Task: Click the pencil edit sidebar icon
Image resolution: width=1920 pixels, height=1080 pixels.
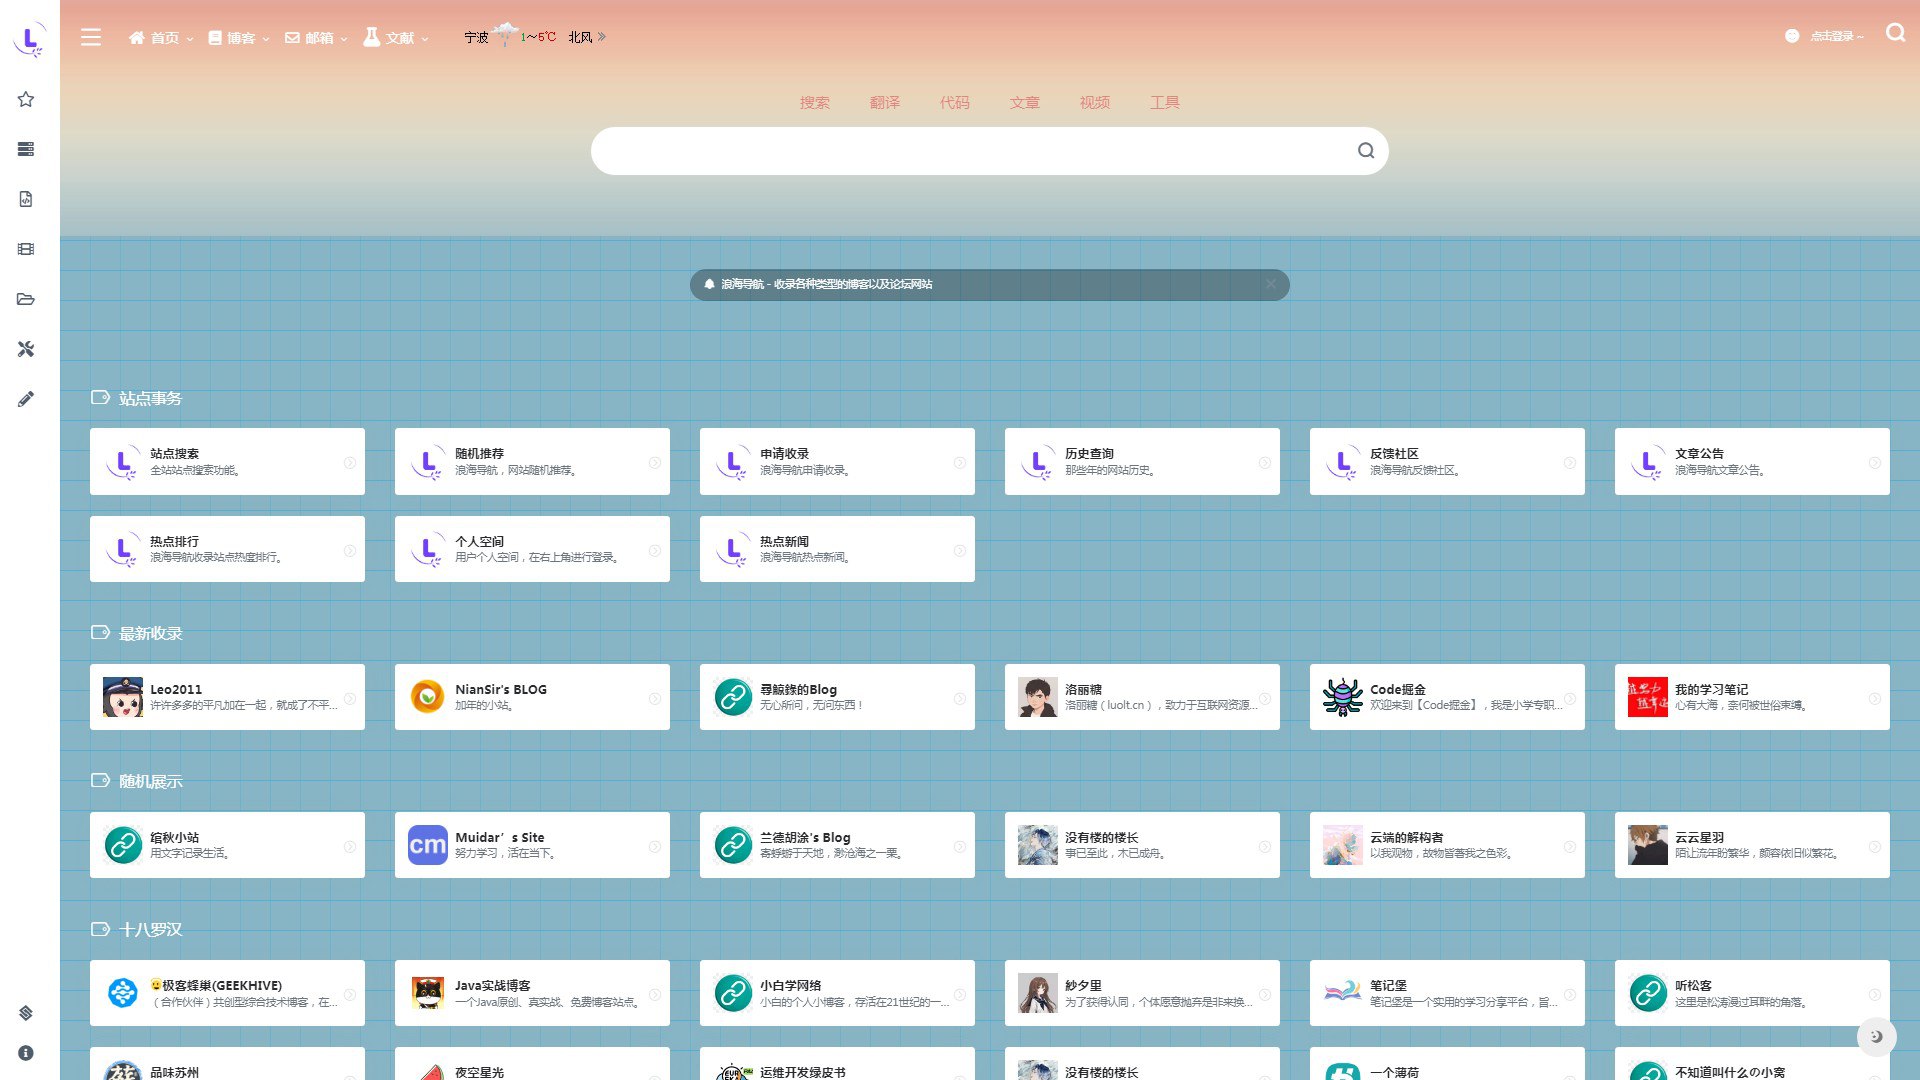Action: coord(26,399)
